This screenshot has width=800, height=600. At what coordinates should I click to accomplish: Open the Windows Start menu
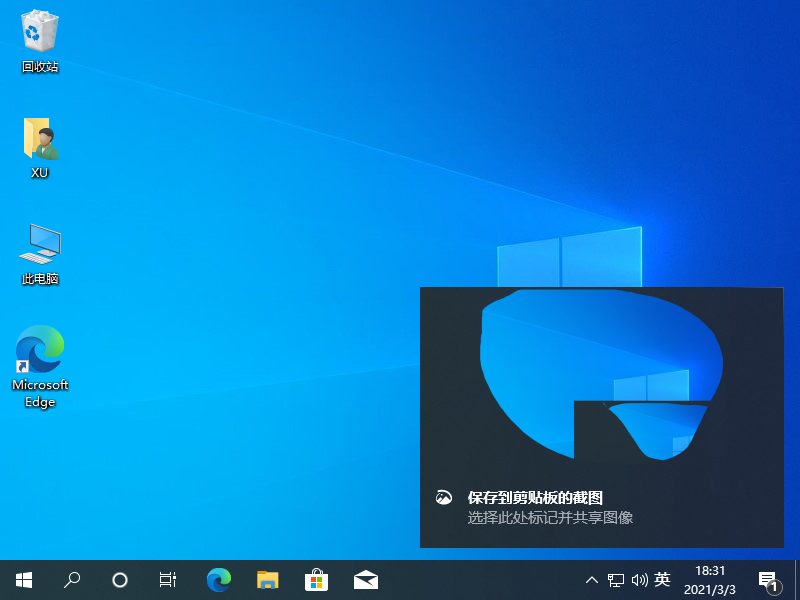[x=24, y=579]
